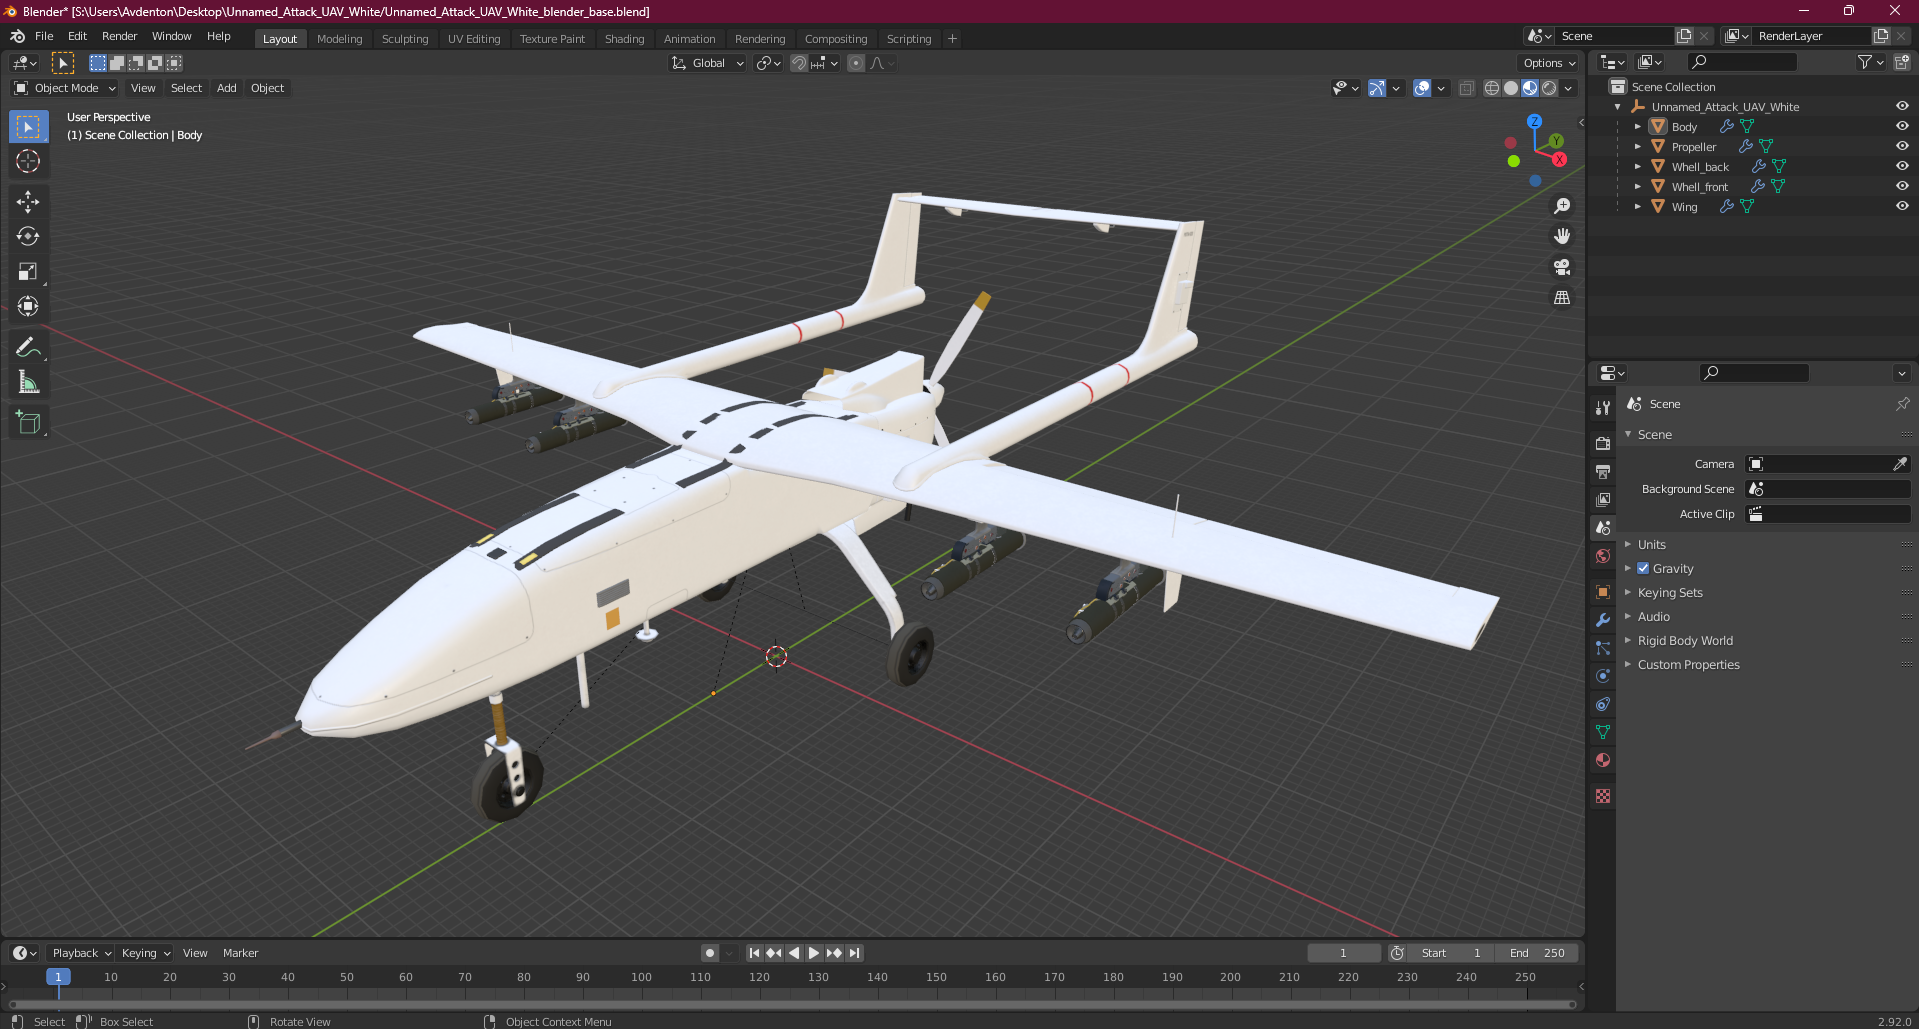Activate the Scale tool
Screen dimensions: 1919x1029
coord(28,271)
